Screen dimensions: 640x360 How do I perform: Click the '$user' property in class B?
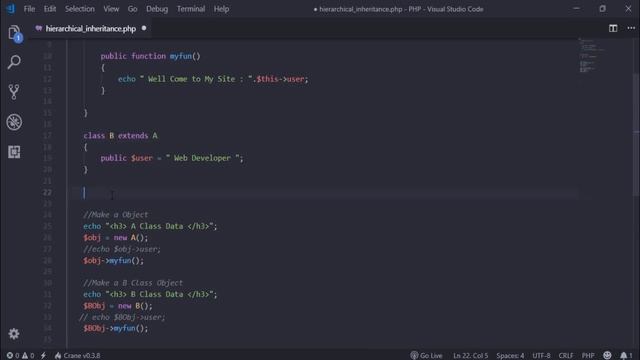[142, 158]
